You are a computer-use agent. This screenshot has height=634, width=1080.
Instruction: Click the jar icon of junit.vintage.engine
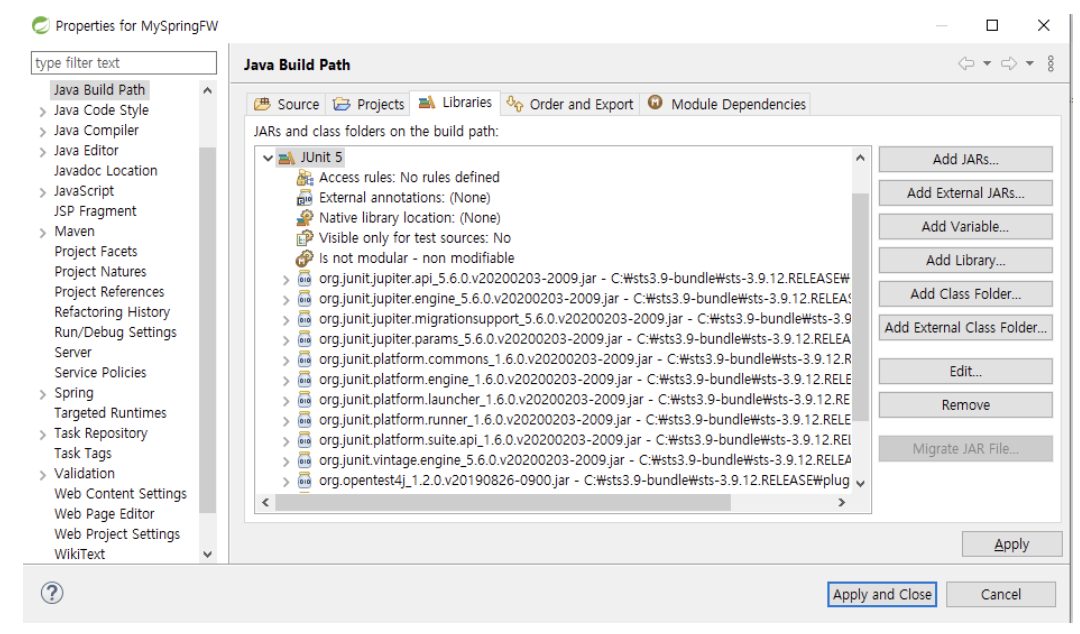click(x=304, y=460)
